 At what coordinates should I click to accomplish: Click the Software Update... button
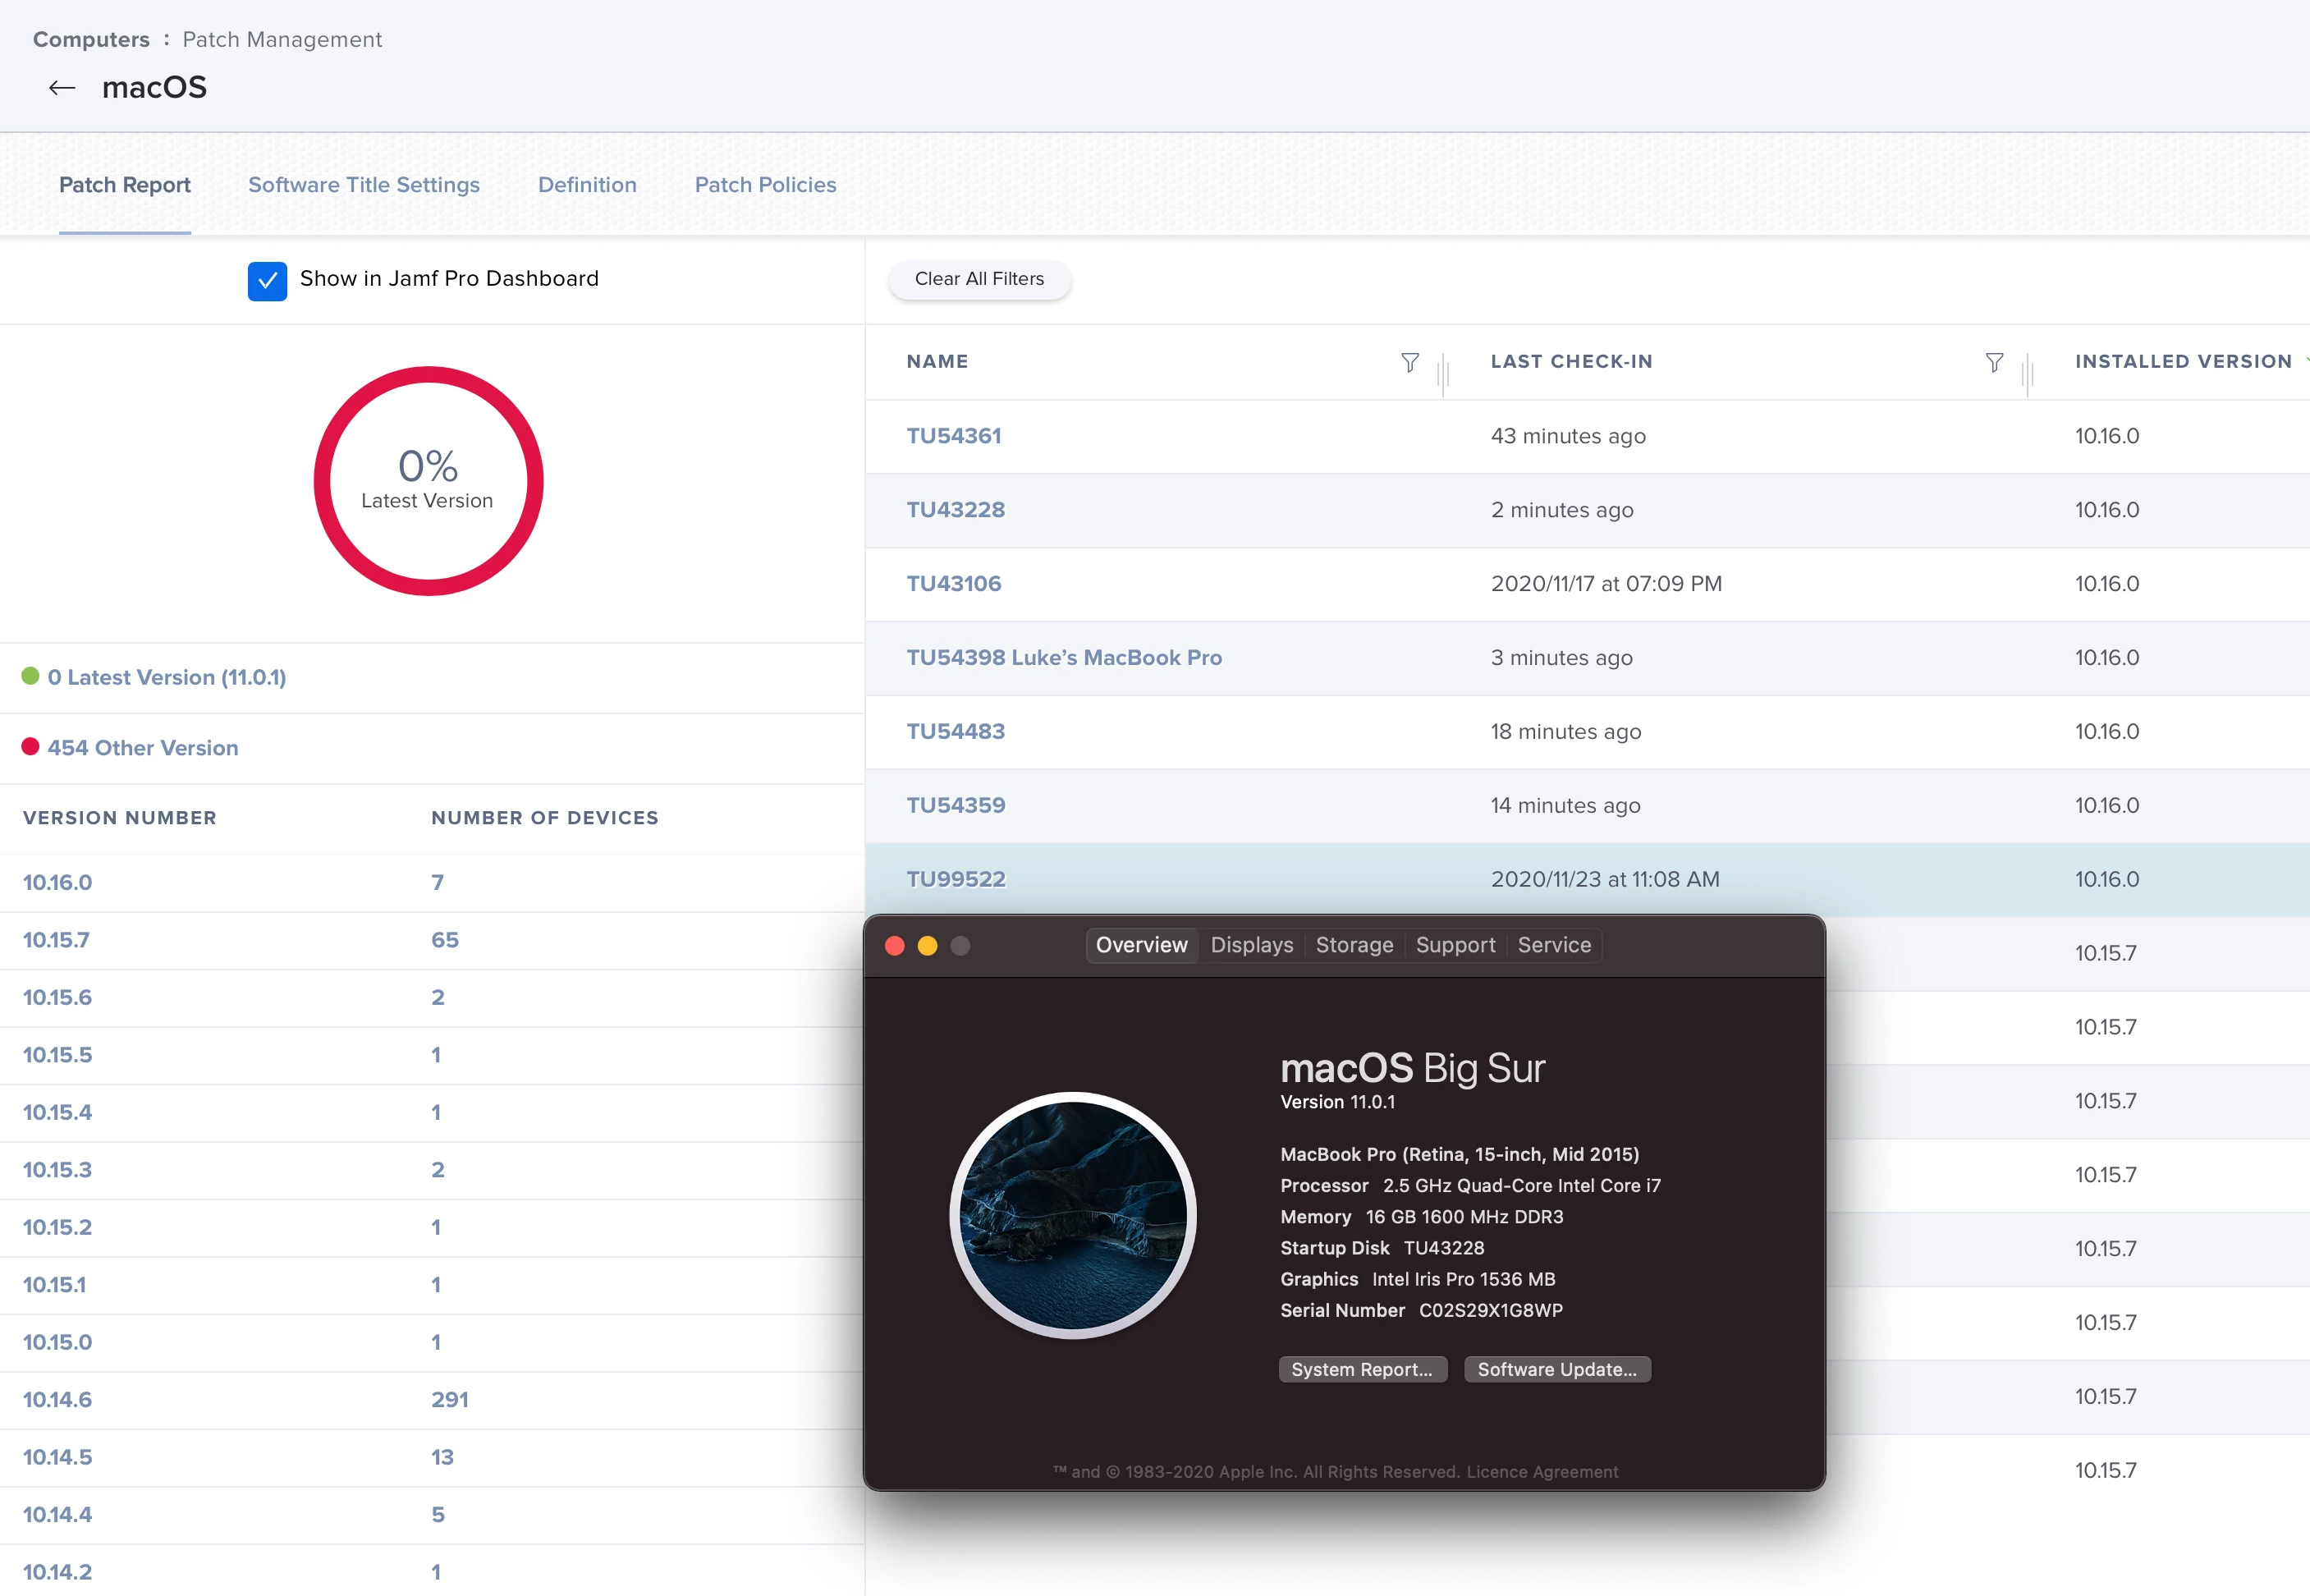click(x=1557, y=1369)
